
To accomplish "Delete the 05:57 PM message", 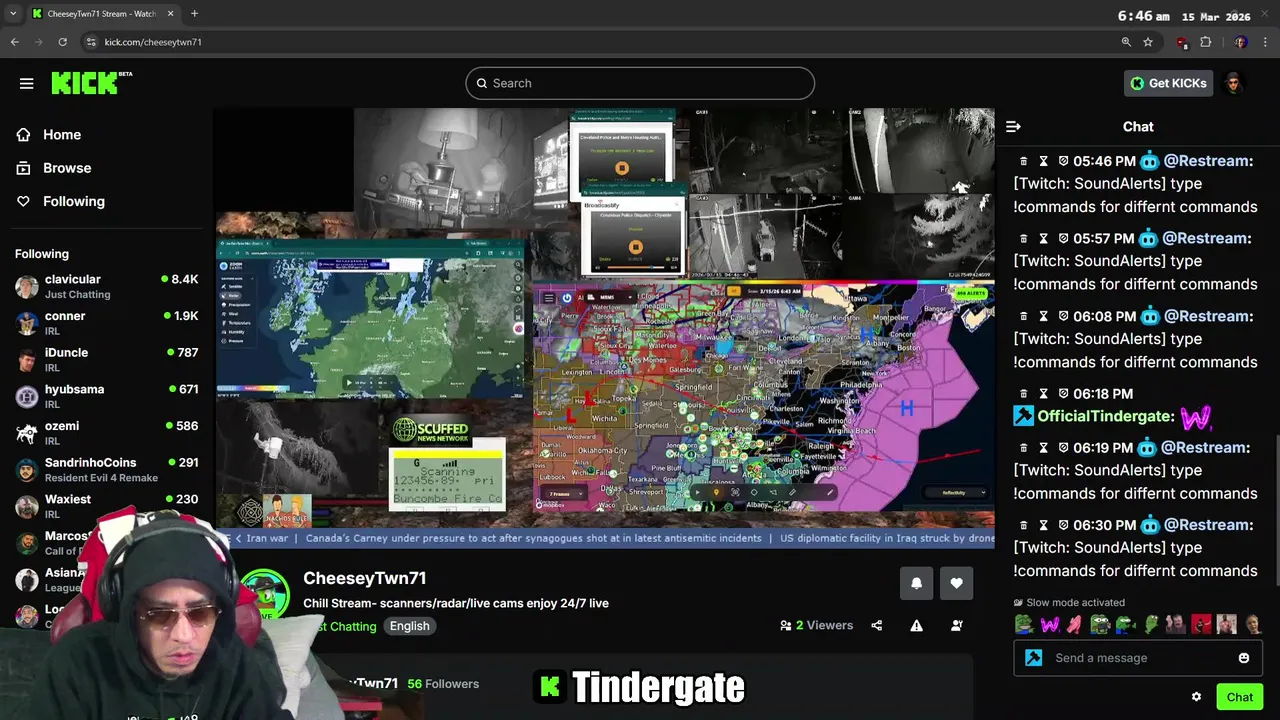I will pos(1023,239).
